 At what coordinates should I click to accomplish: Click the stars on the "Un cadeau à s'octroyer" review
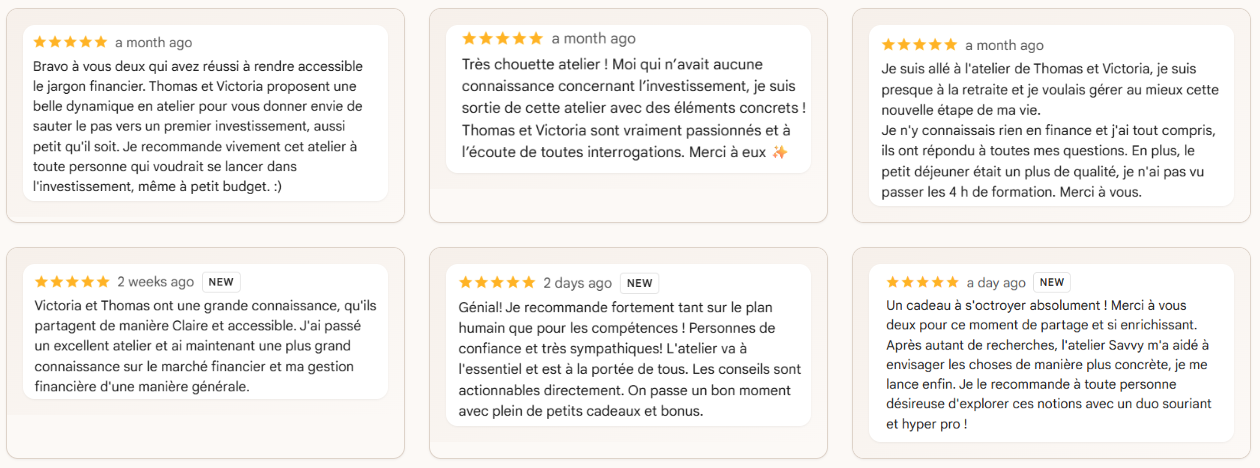pos(922,283)
